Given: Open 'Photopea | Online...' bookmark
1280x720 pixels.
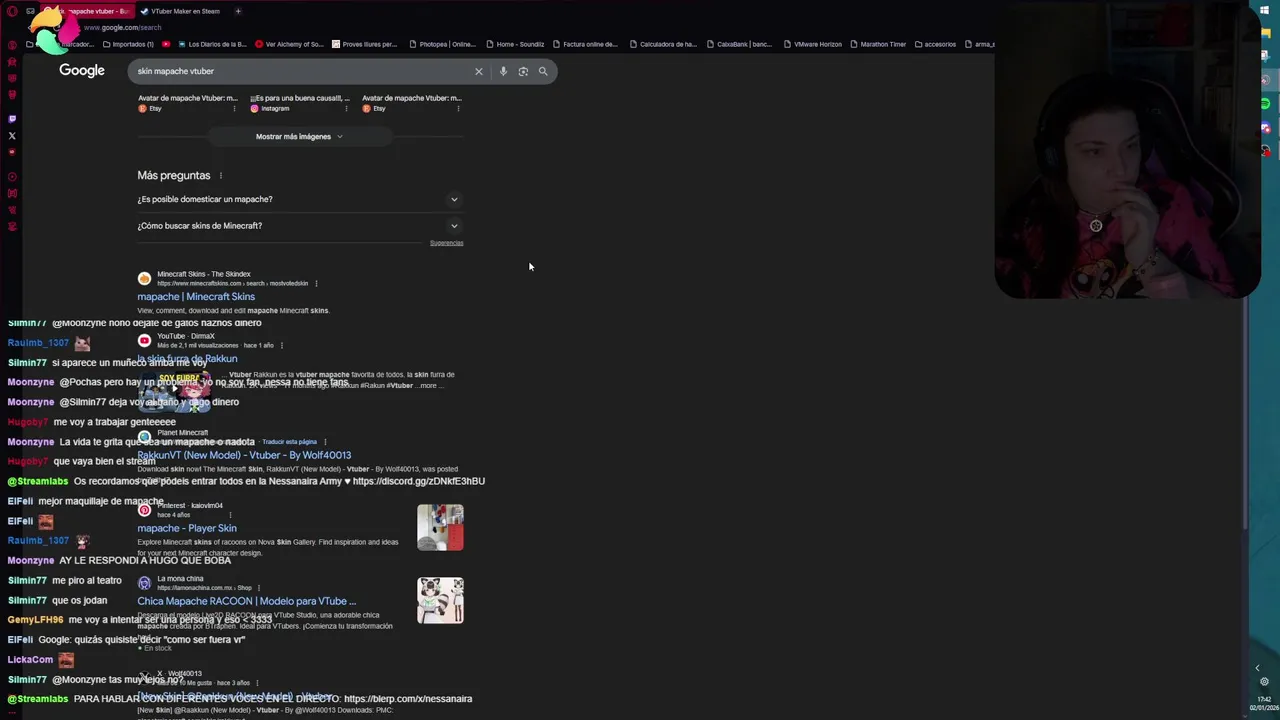Looking at the screenshot, I should [441, 44].
